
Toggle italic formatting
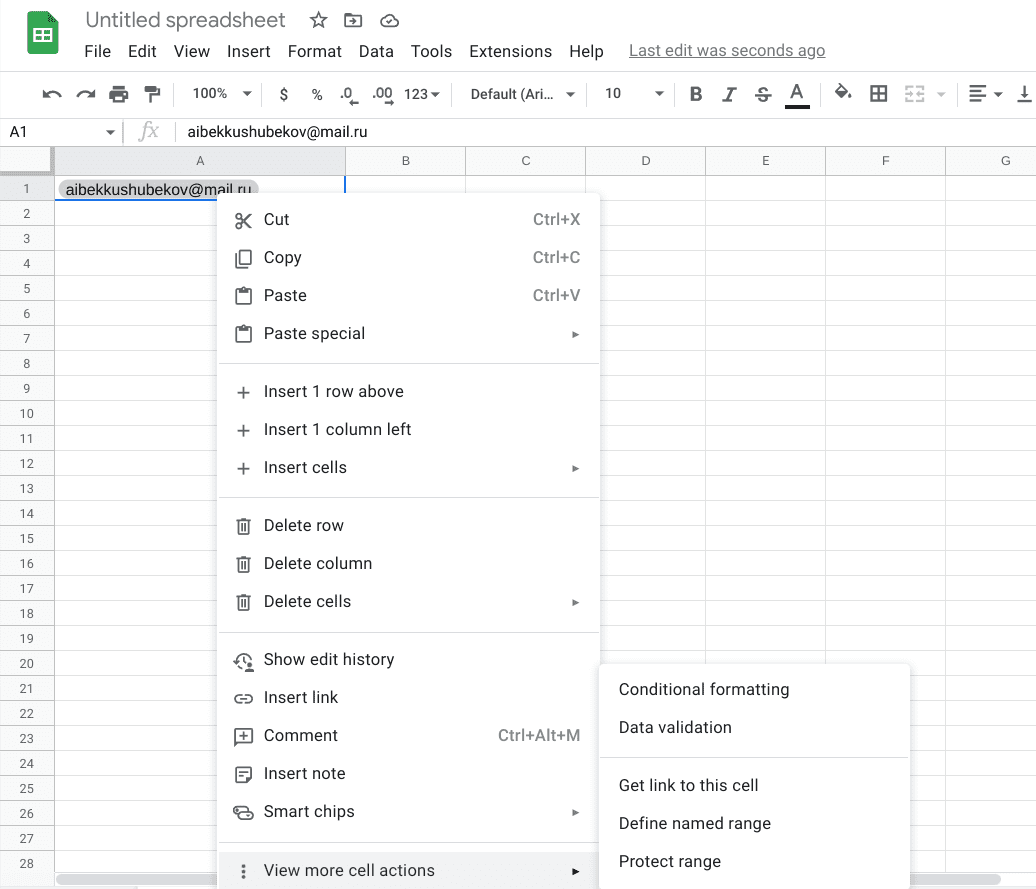729,94
